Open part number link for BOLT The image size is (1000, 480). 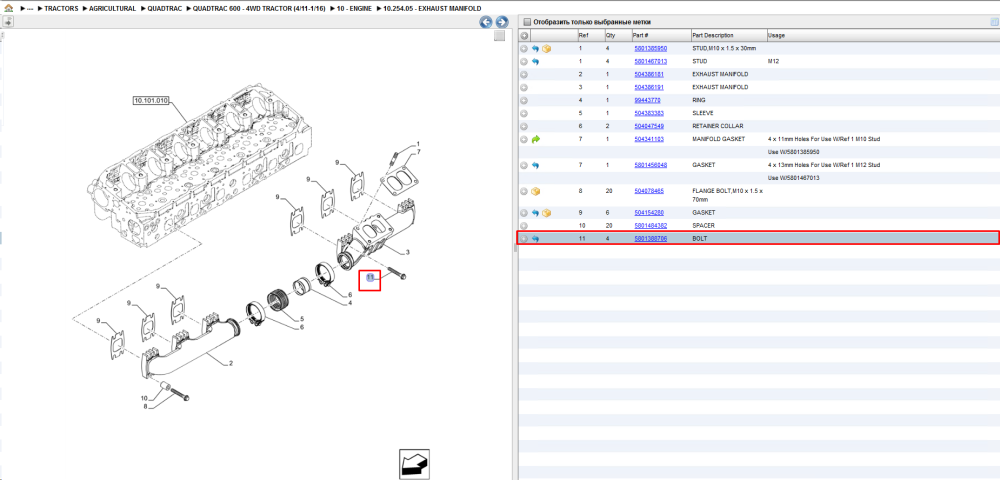click(x=651, y=238)
